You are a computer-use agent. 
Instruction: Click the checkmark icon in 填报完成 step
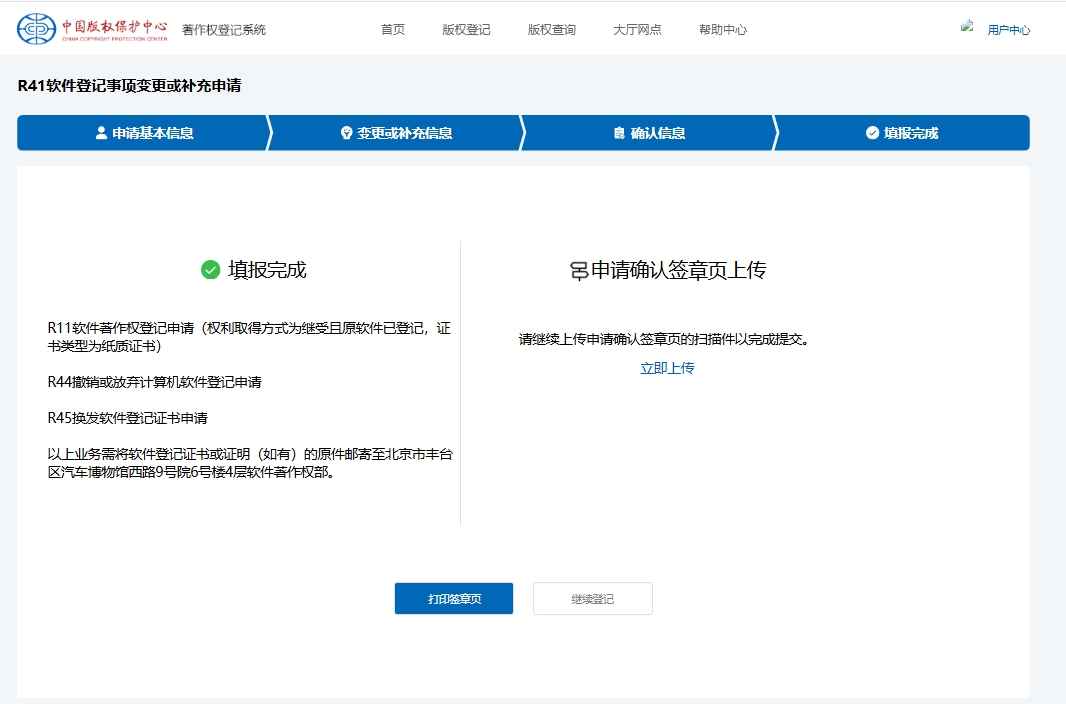872,133
